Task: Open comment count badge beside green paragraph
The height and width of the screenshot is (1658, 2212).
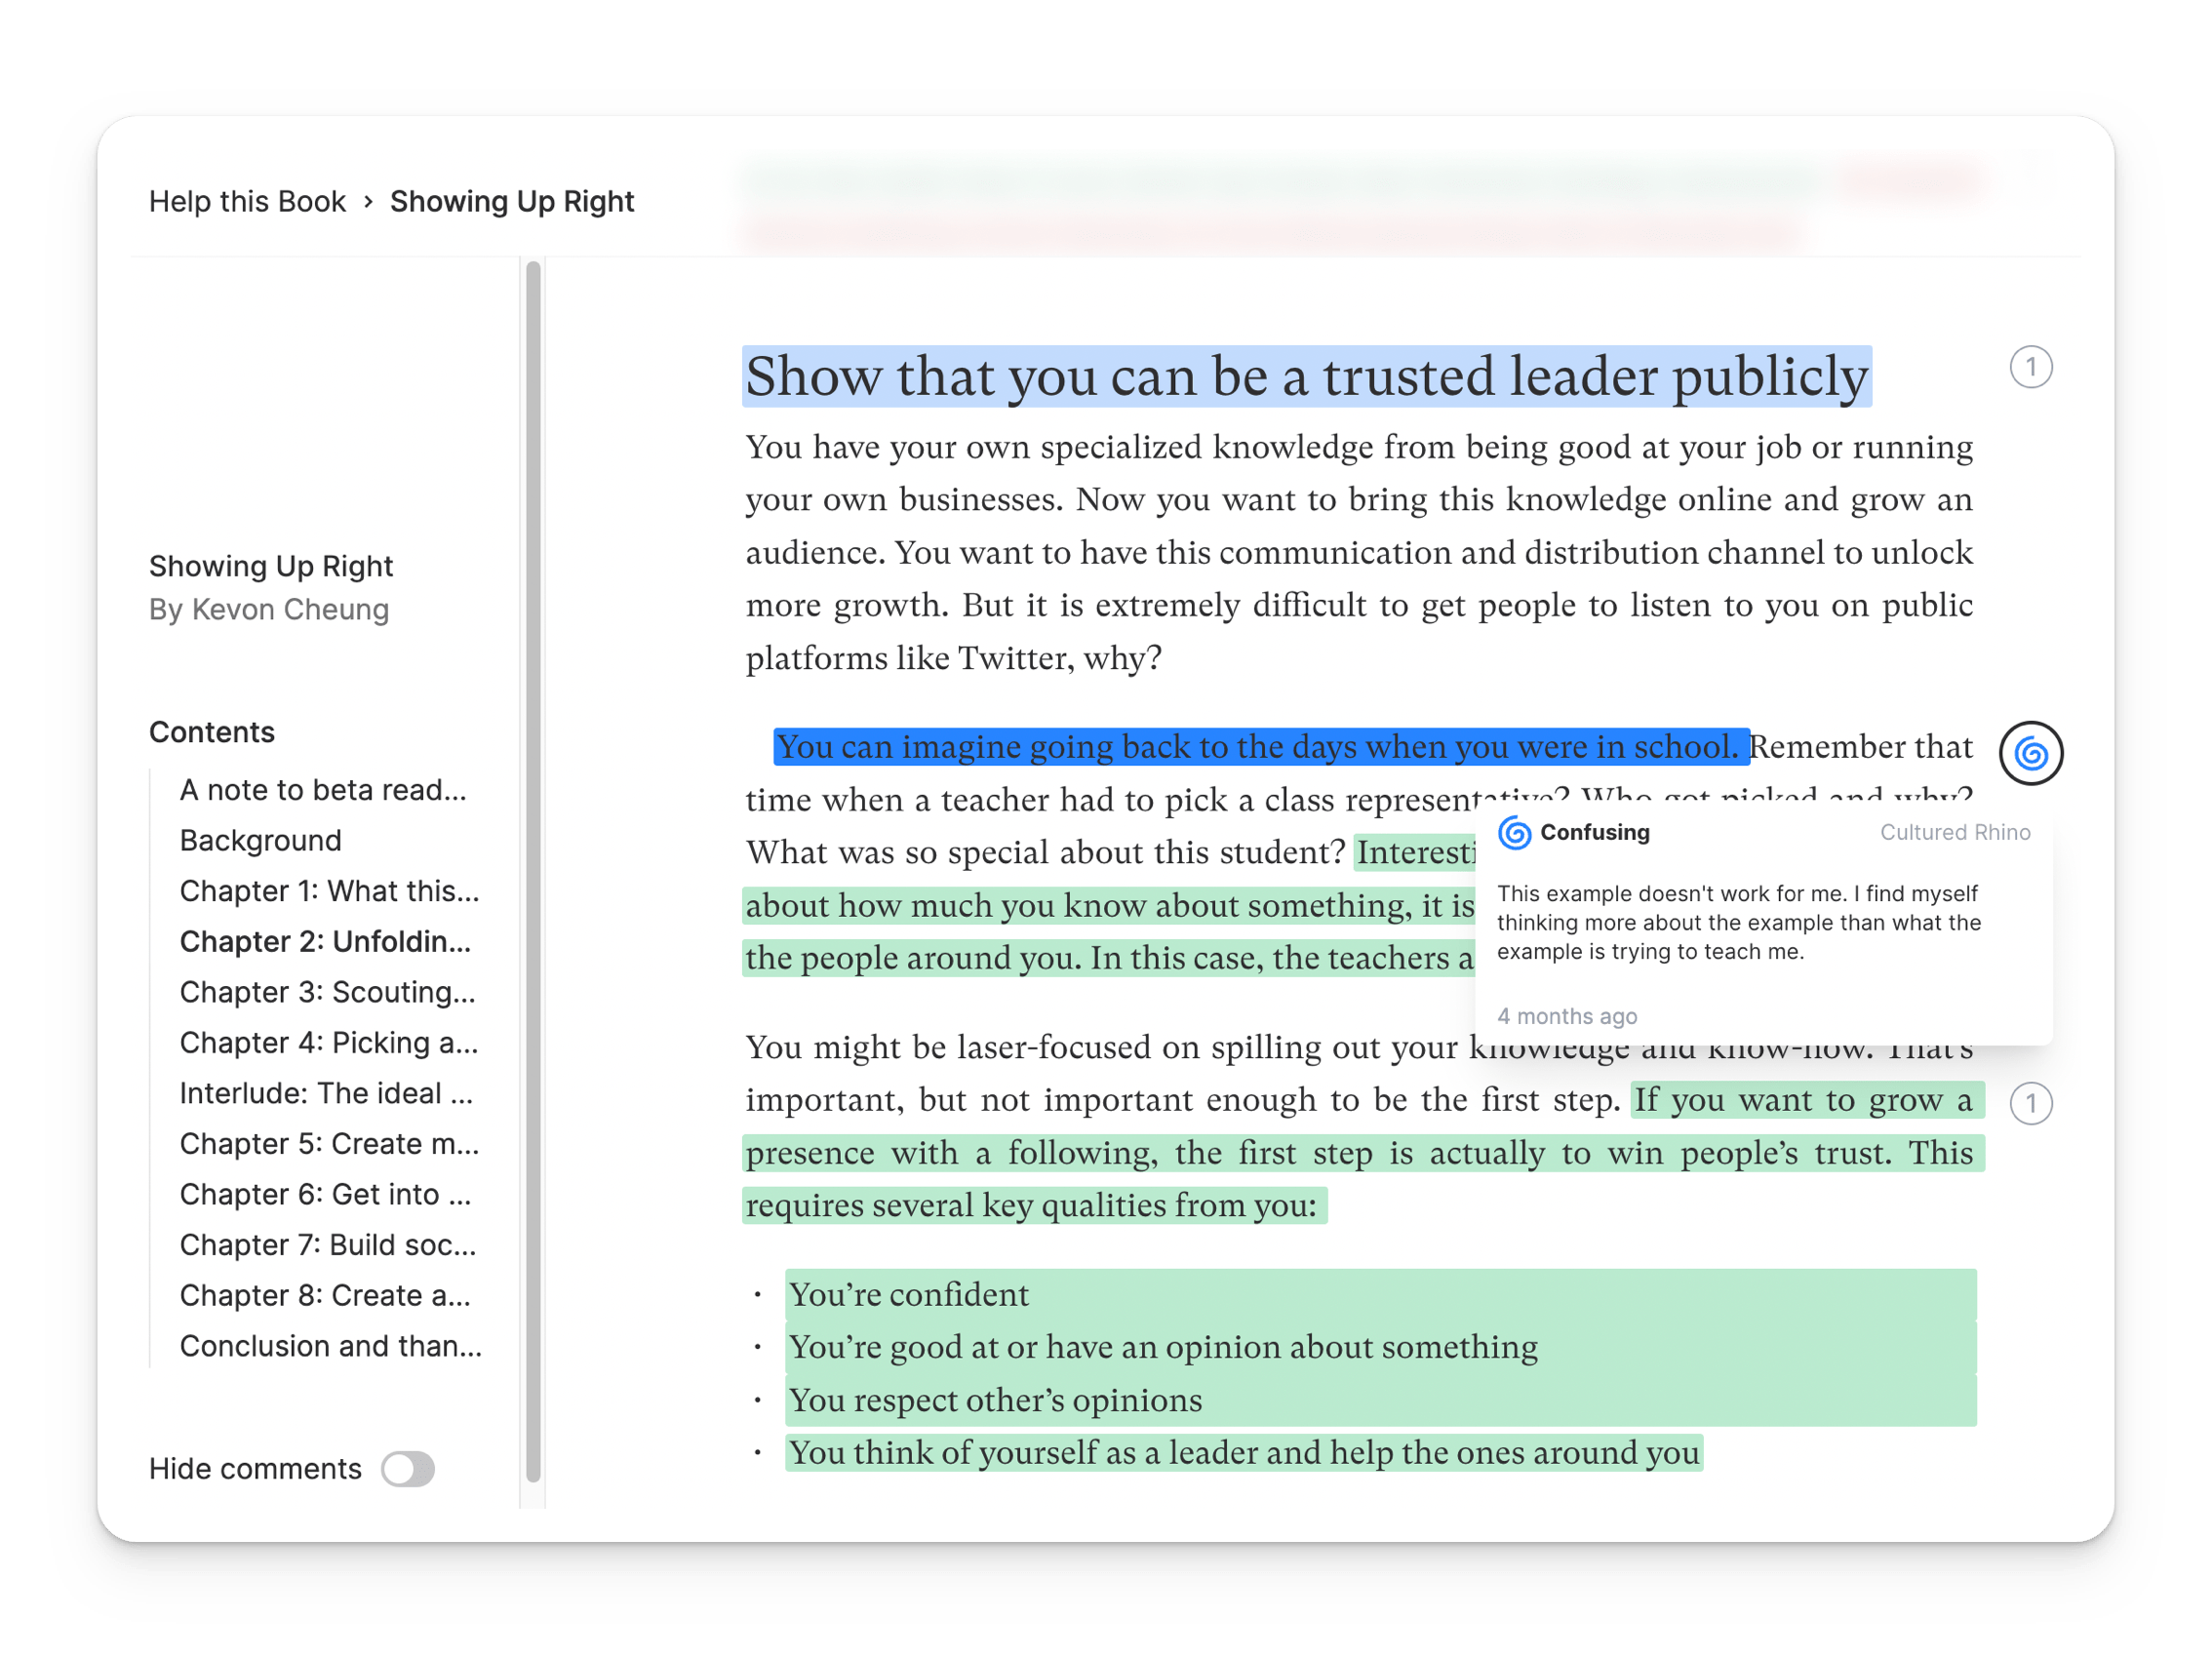Action: (x=2030, y=1103)
